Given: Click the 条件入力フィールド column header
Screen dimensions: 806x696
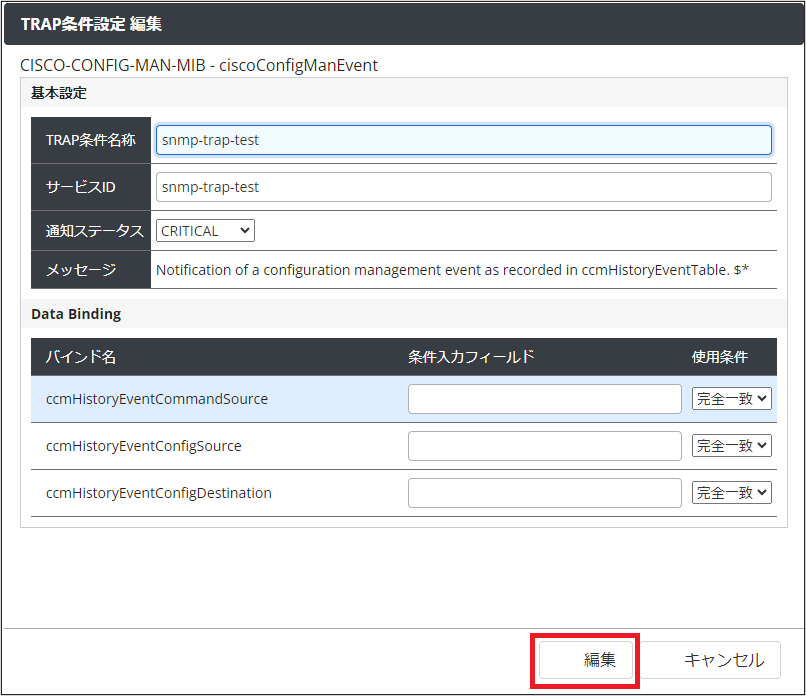Looking at the screenshot, I should pyautogui.click(x=471, y=357).
